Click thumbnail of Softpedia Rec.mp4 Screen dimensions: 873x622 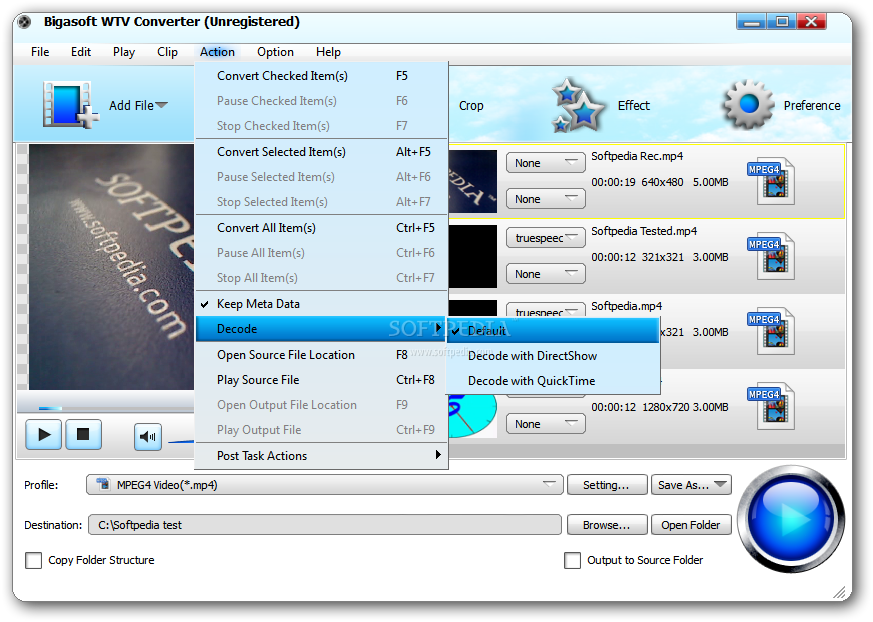point(473,181)
